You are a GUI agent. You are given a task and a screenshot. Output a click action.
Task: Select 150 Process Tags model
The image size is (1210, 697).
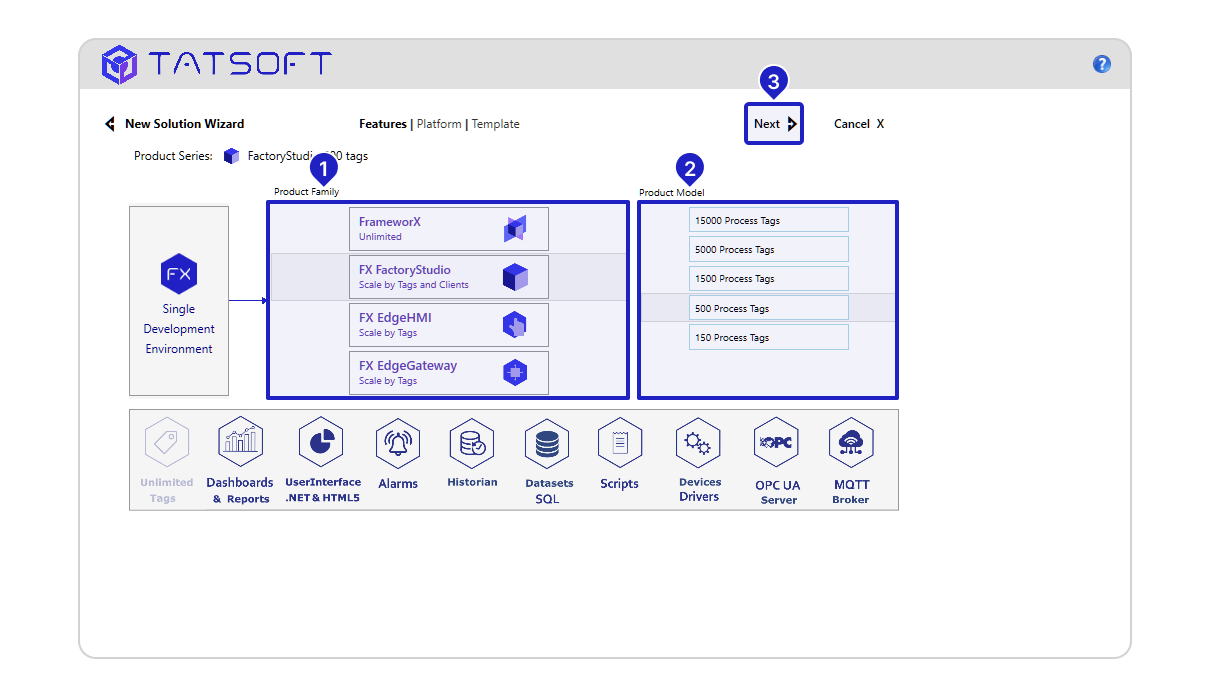click(x=768, y=337)
